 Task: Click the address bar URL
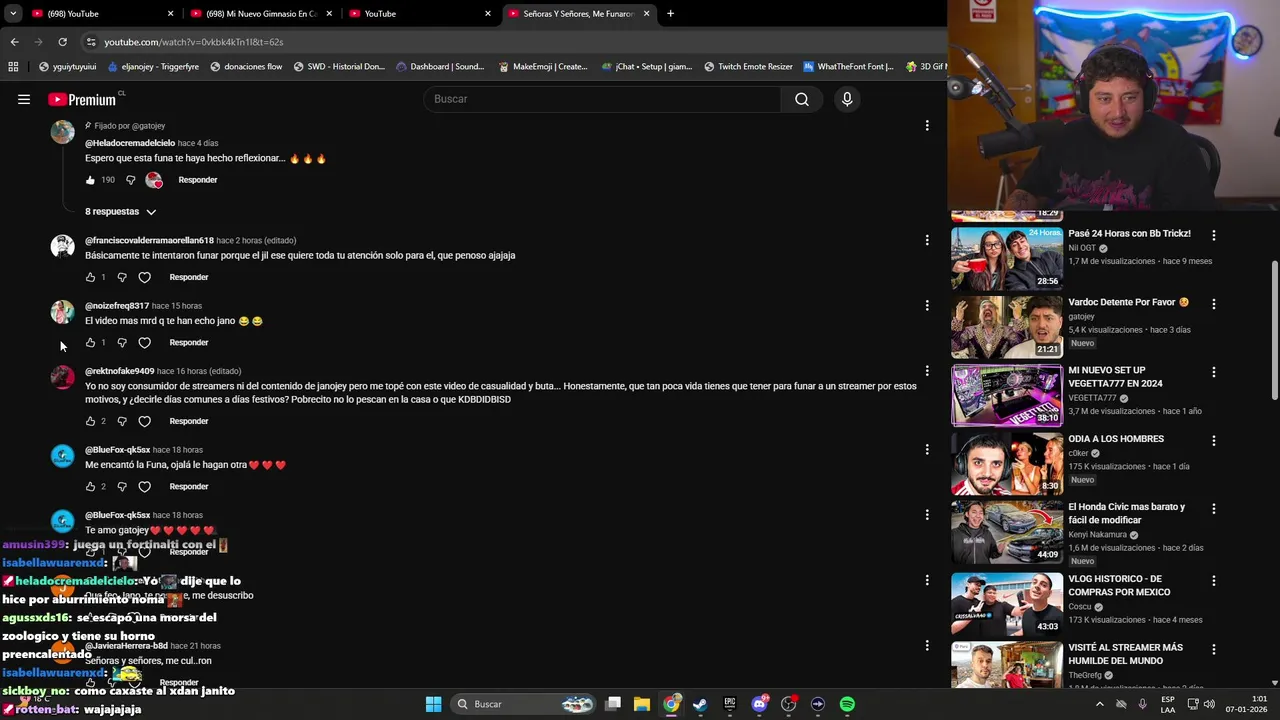point(194,42)
